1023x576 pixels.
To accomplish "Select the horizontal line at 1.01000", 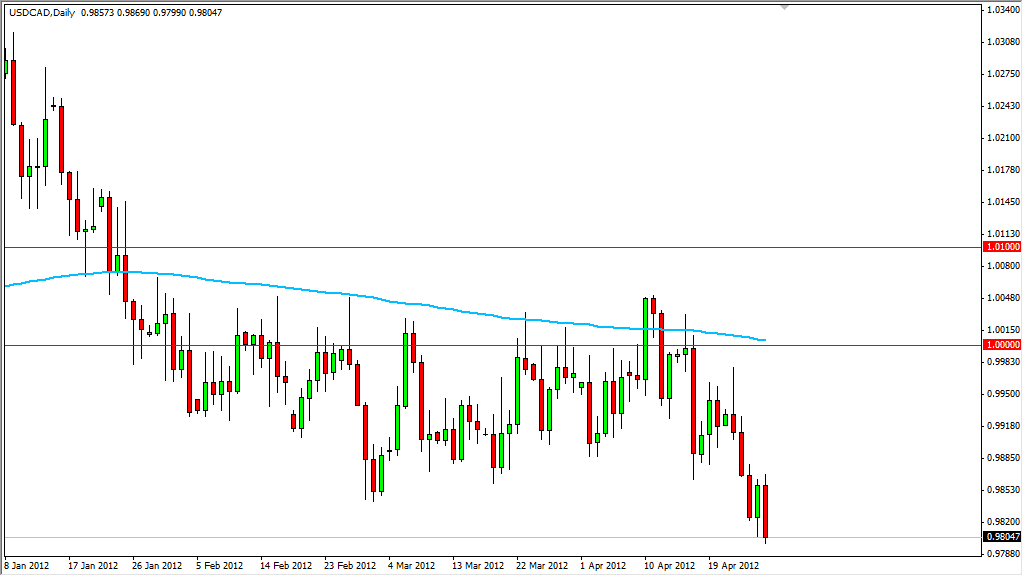I will [450, 246].
